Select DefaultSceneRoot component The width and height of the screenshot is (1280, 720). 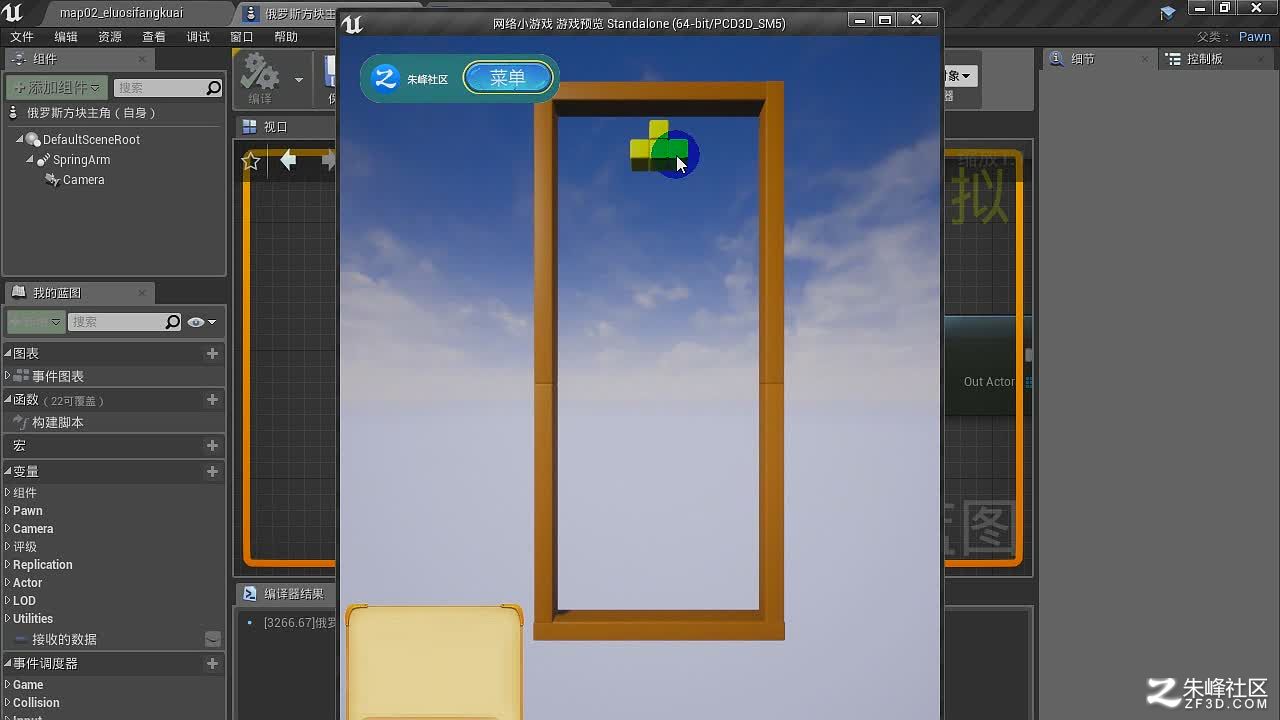coord(91,140)
